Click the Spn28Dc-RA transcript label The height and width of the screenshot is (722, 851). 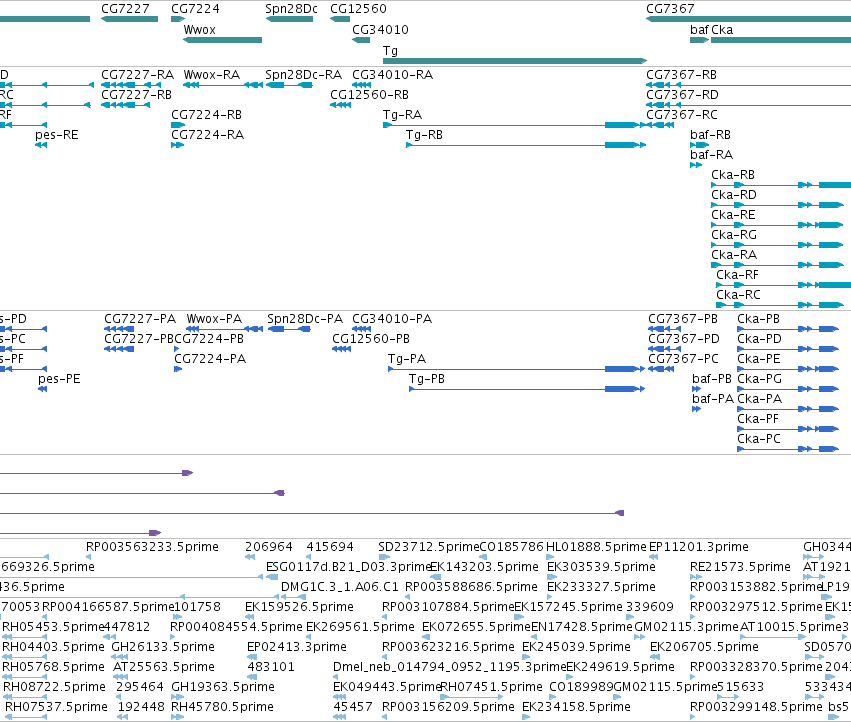click(x=304, y=75)
